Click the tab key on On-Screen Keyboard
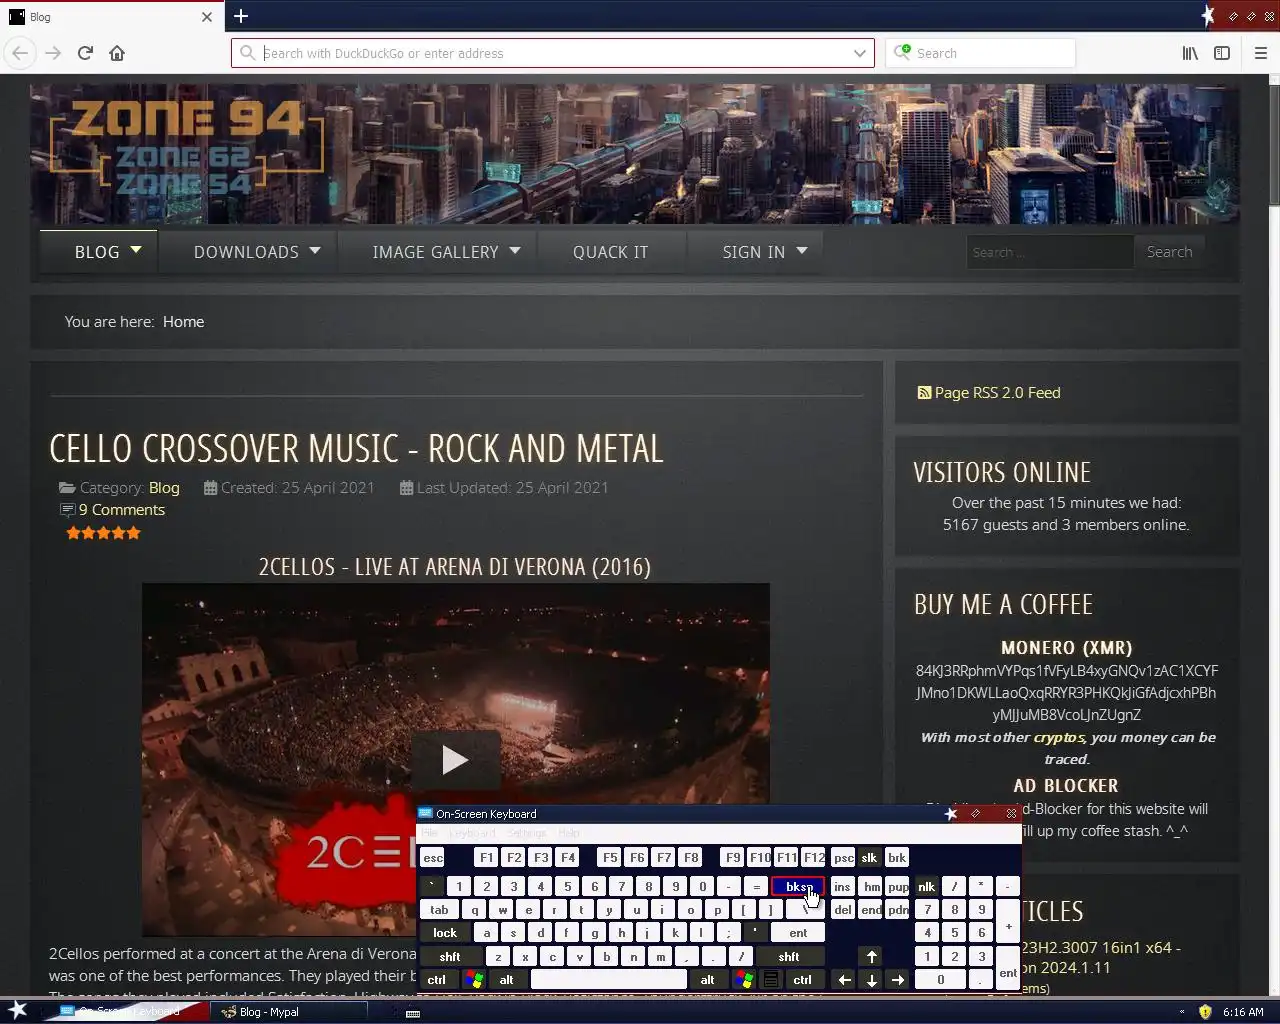This screenshot has width=1280, height=1024. click(x=439, y=909)
